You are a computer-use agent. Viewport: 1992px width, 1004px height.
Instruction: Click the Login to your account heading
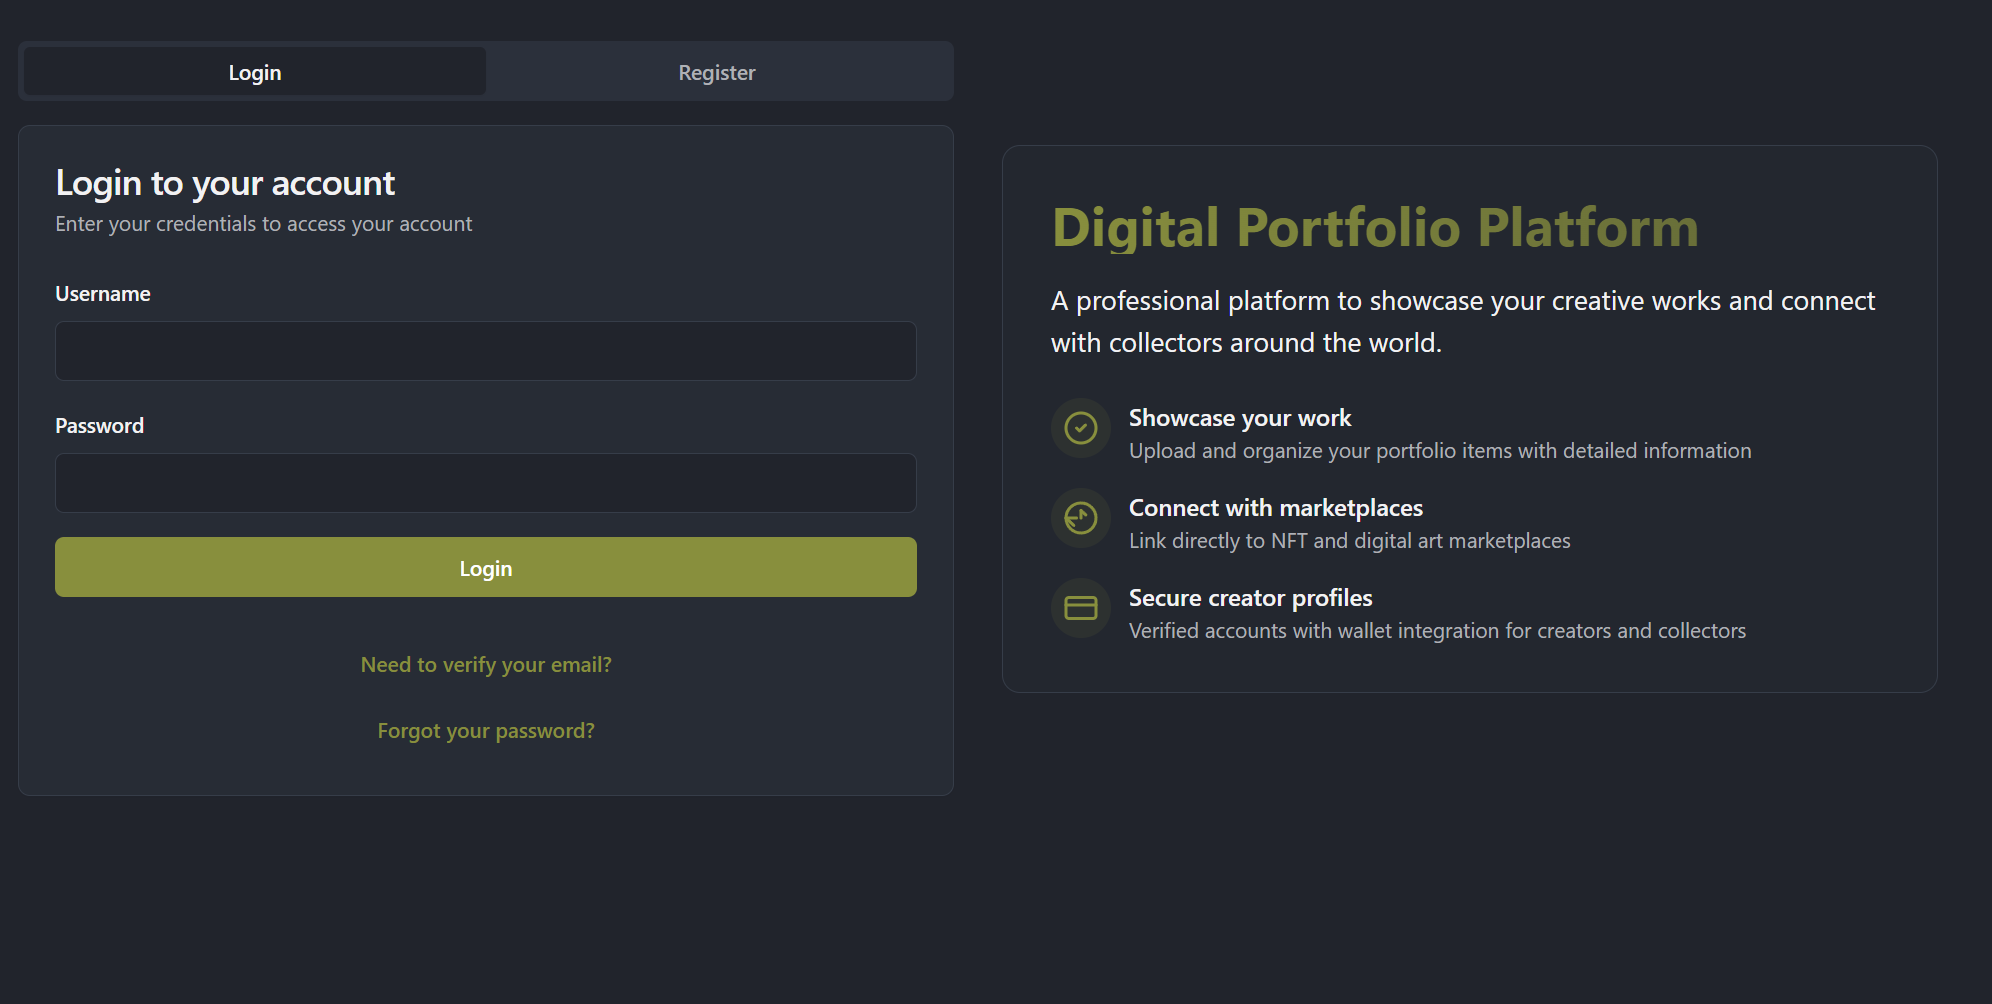(225, 183)
